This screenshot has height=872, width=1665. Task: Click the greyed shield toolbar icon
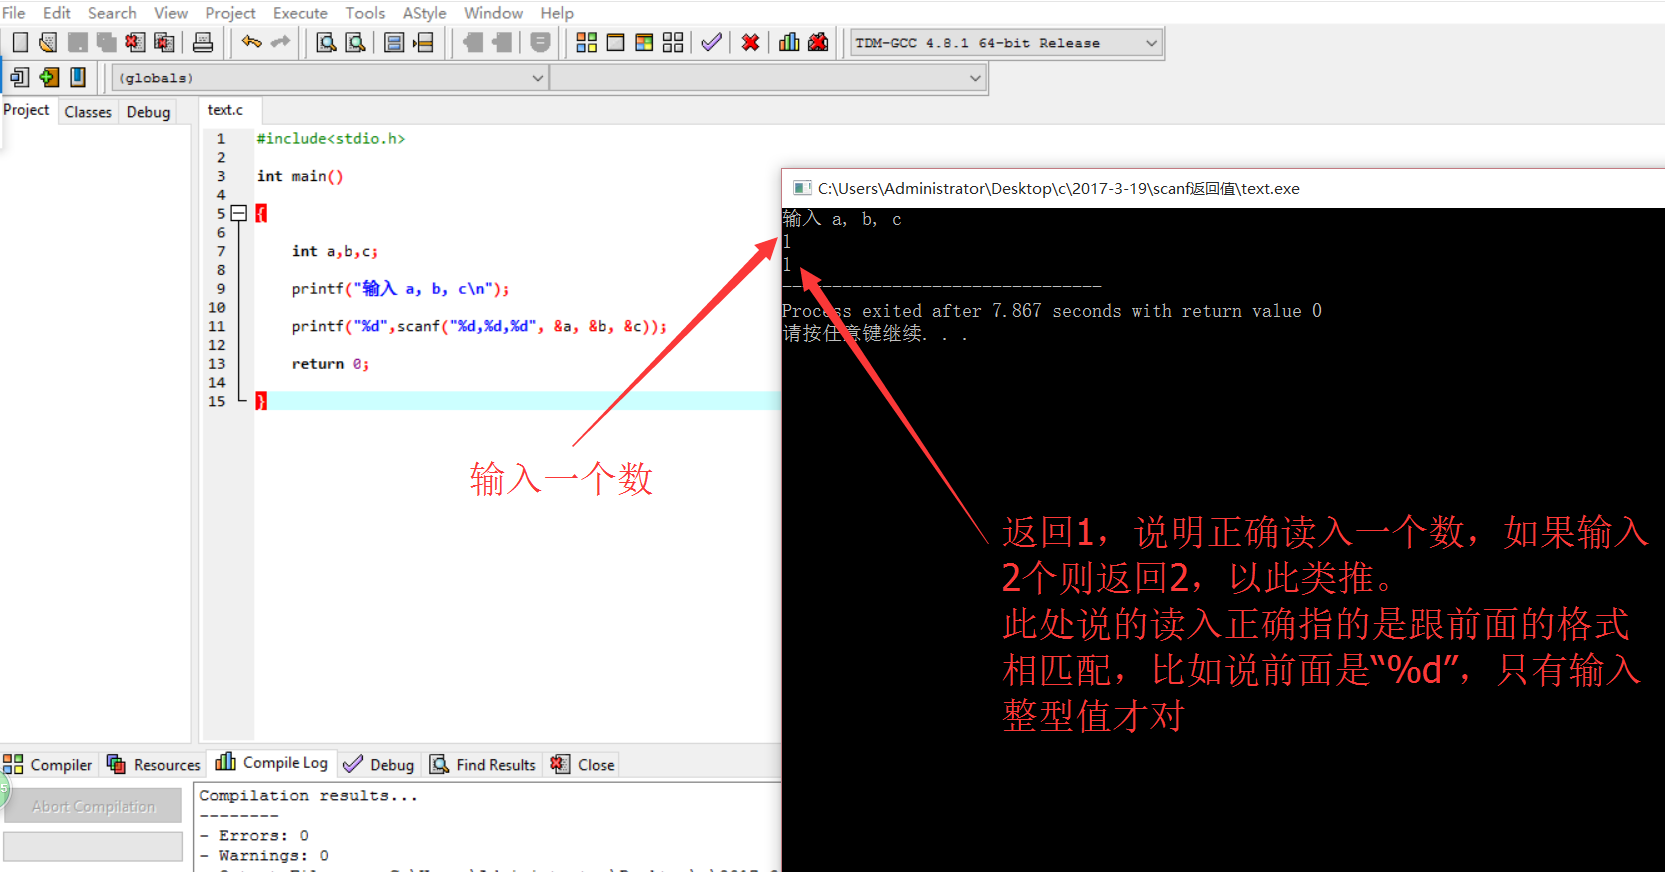(x=540, y=42)
